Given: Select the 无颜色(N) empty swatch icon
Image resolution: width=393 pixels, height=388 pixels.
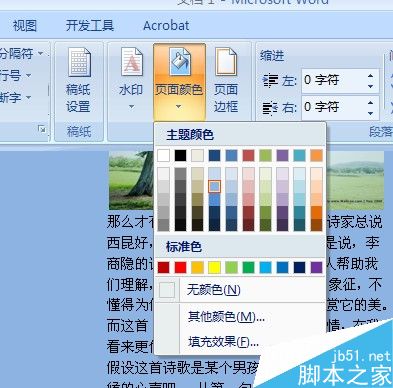Looking at the screenshot, I should 167,290.
